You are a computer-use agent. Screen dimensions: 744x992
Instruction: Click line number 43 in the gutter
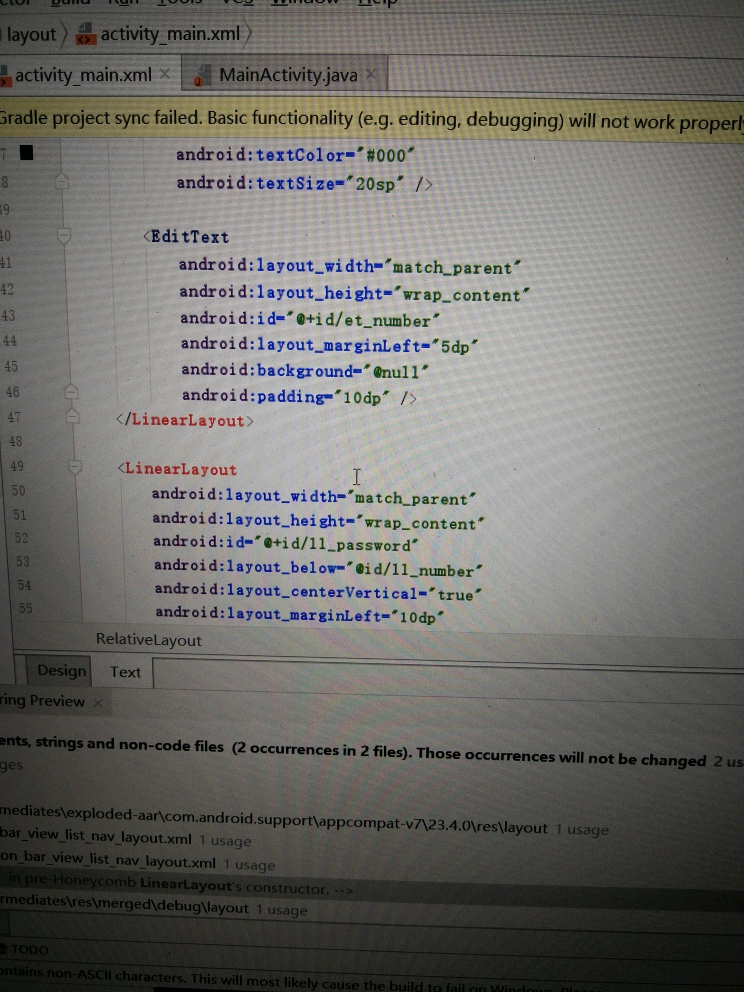[8, 315]
